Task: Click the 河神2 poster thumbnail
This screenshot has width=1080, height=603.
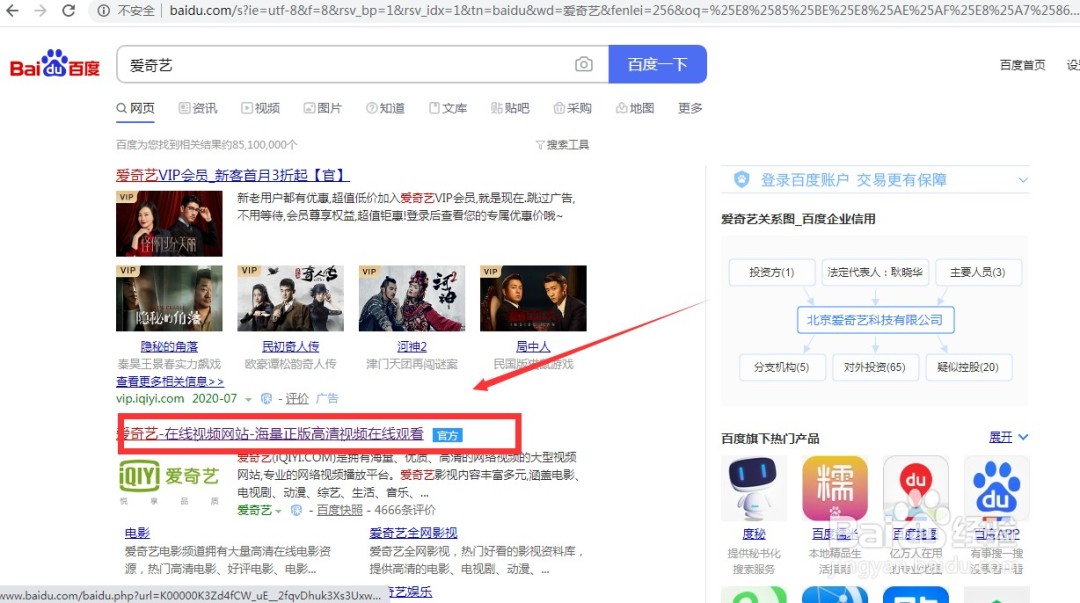Action: (x=412, y=298)
